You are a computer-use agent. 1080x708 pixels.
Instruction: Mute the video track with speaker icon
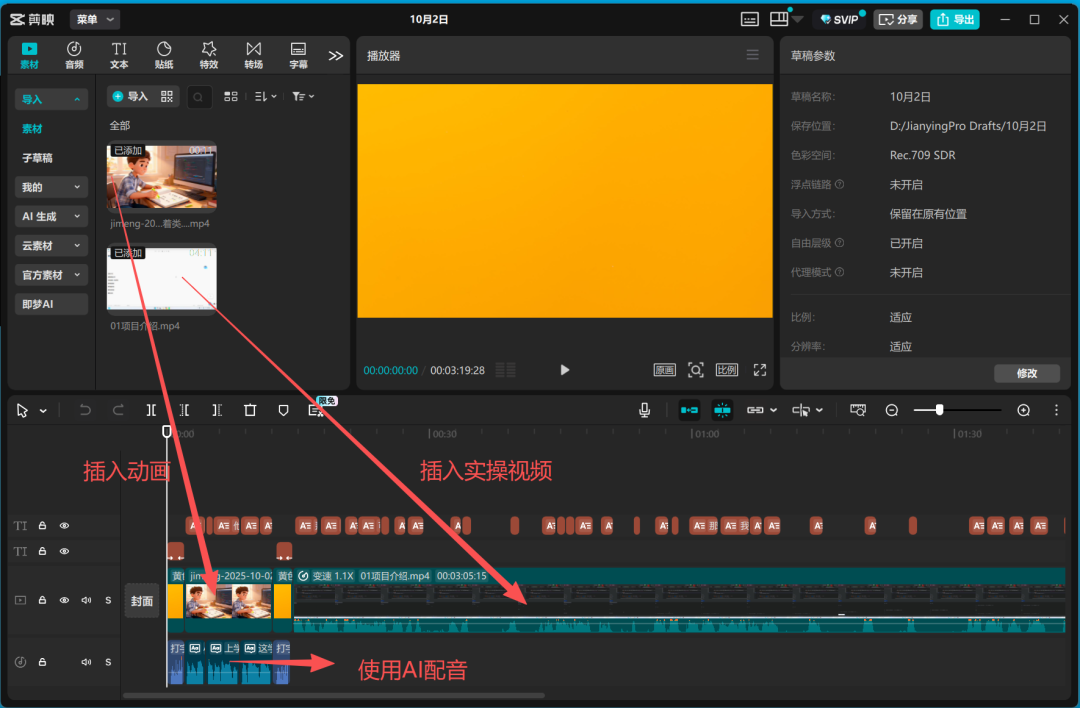tap(86, 600)
